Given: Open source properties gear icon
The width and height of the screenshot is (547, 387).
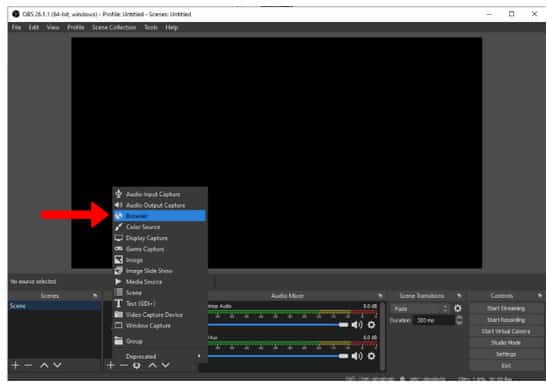Looking at the screenshot, I should coord(137,365).
